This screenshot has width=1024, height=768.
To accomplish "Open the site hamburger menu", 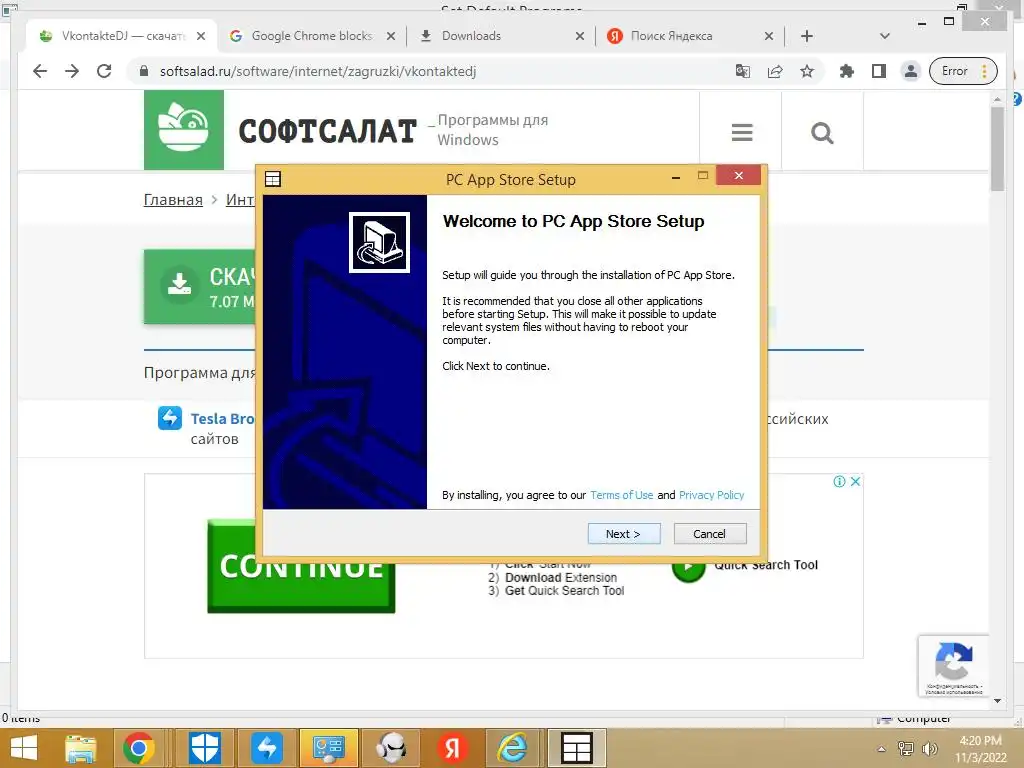I will coord(742,133).
